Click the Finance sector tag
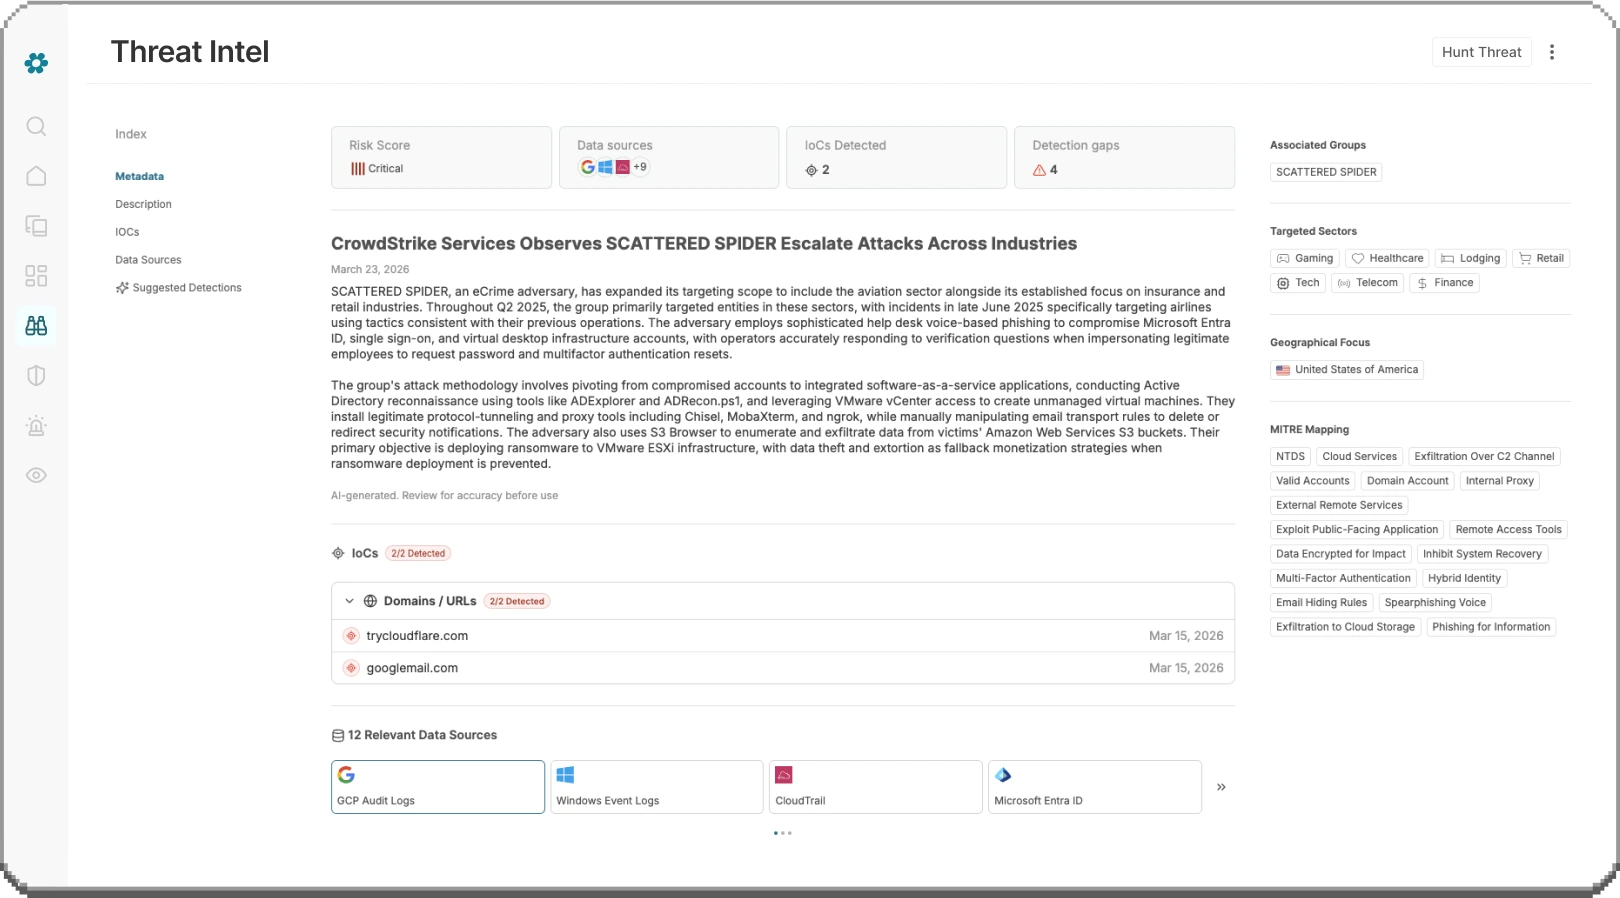1620x898 pixels. tap(1444, 283)
